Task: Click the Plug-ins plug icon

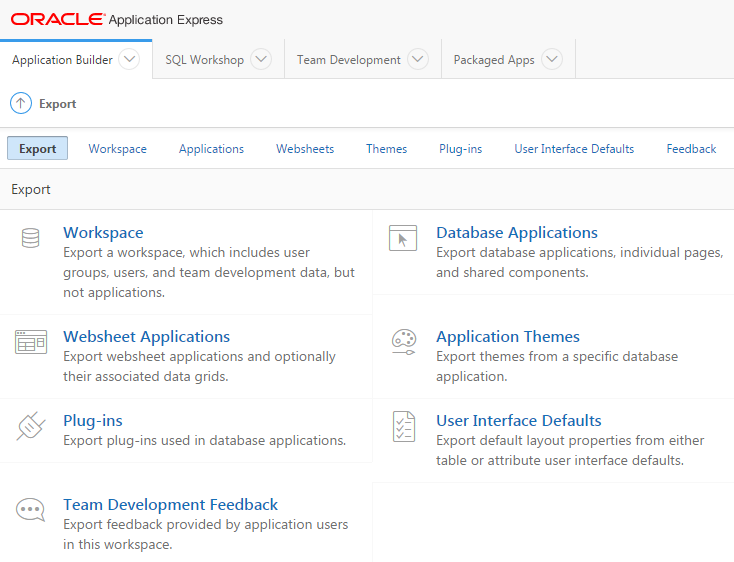Action: click(31, 426)
